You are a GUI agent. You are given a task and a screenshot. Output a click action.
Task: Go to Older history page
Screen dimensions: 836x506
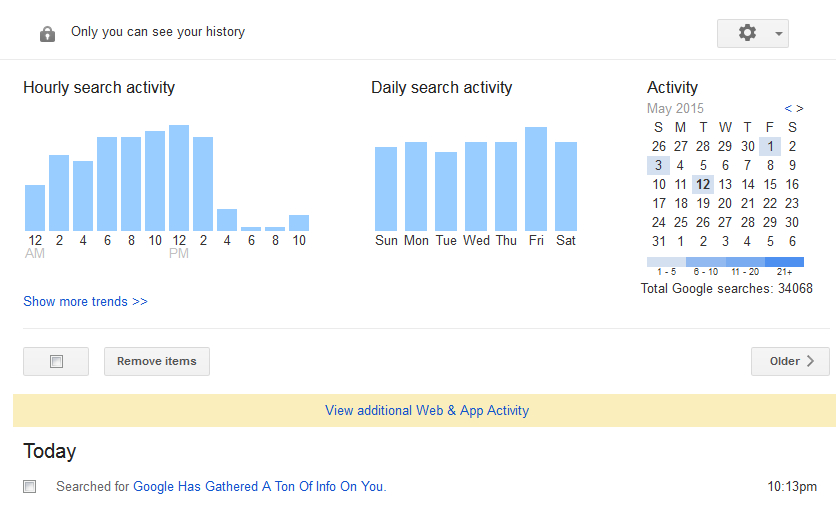tap(790, 361)
